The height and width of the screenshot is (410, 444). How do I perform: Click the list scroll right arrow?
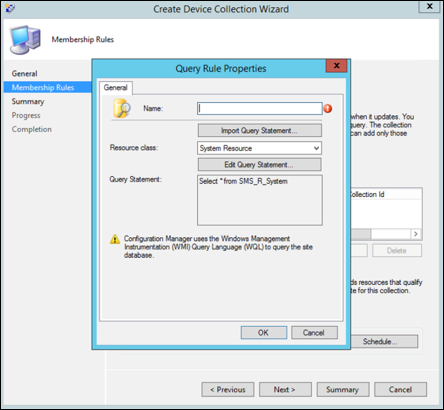416,234
